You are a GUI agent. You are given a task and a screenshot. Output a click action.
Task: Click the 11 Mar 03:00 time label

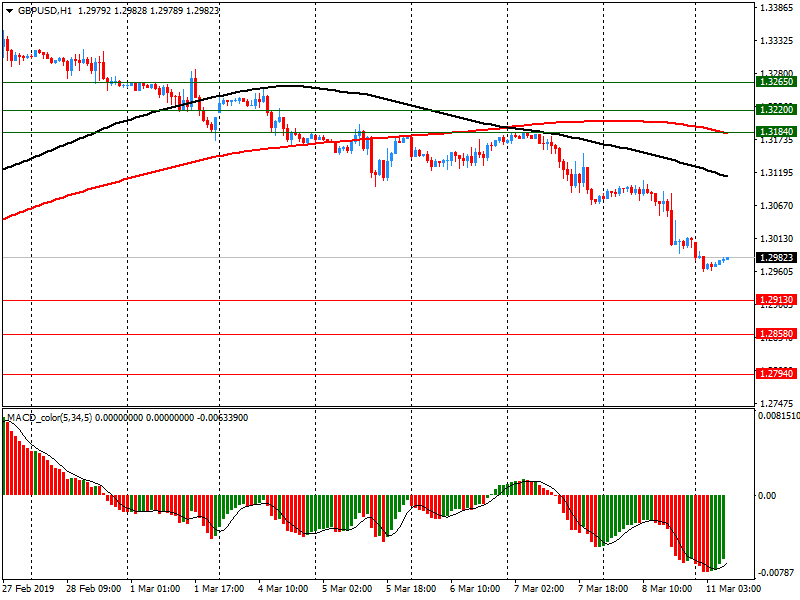[733, 589]
